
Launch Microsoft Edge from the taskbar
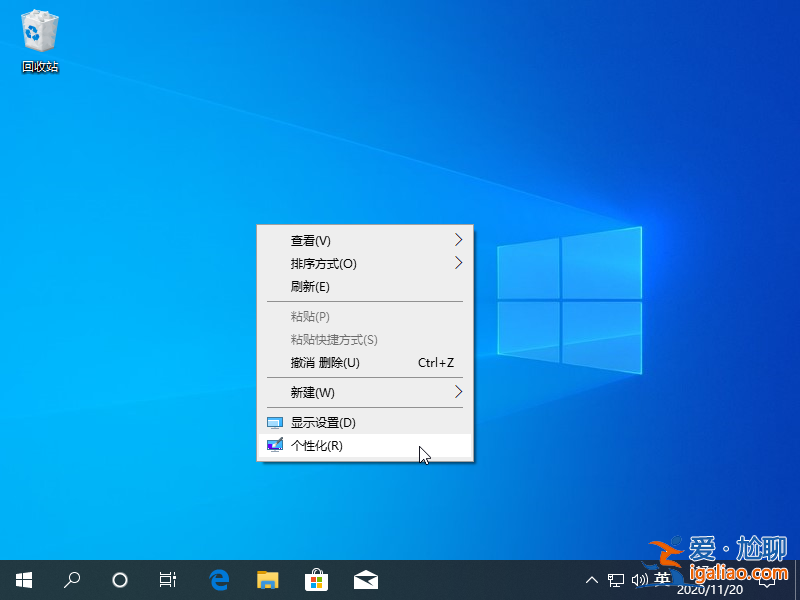219,579
